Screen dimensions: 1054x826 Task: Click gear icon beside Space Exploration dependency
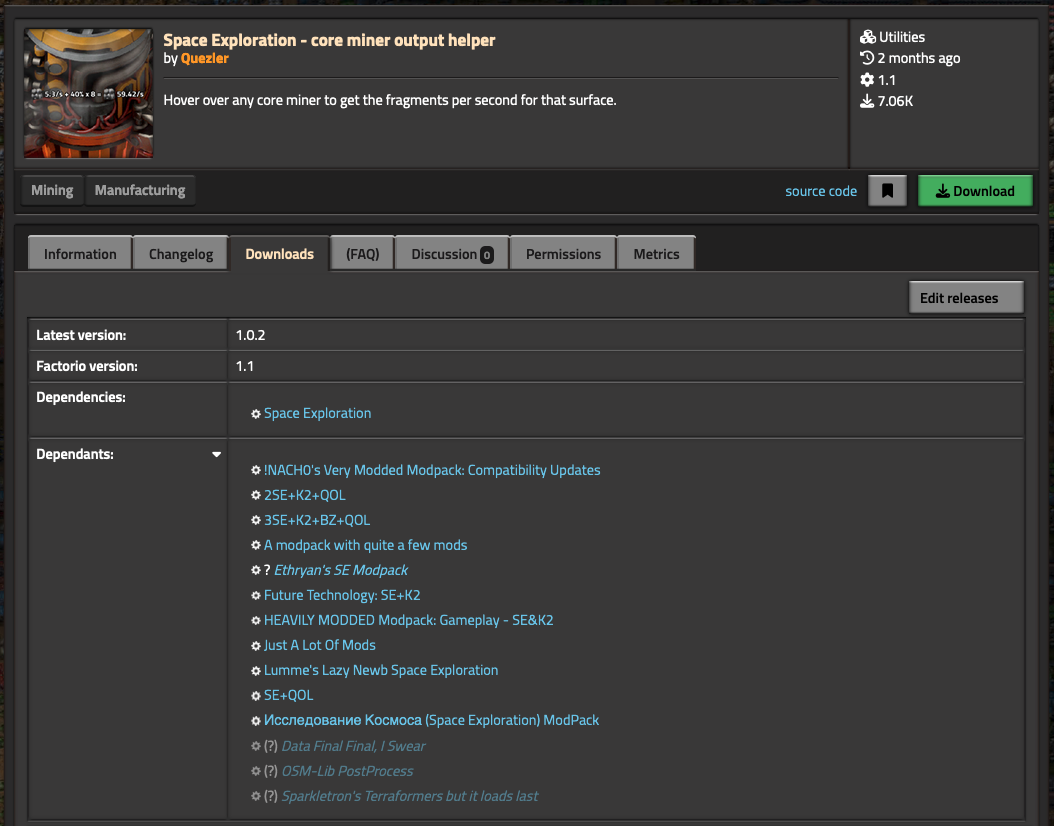pos(256,414)
